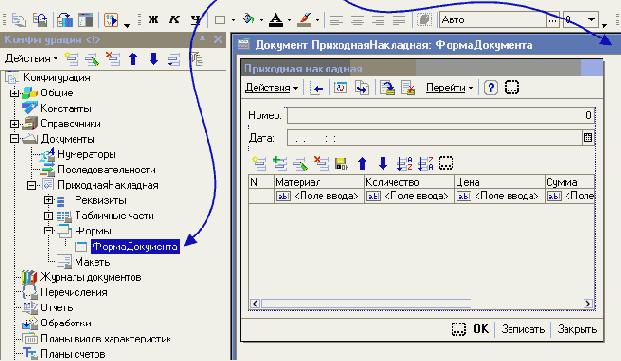Click sort ascending A-Z icon in table toolbar

point(404,163)
